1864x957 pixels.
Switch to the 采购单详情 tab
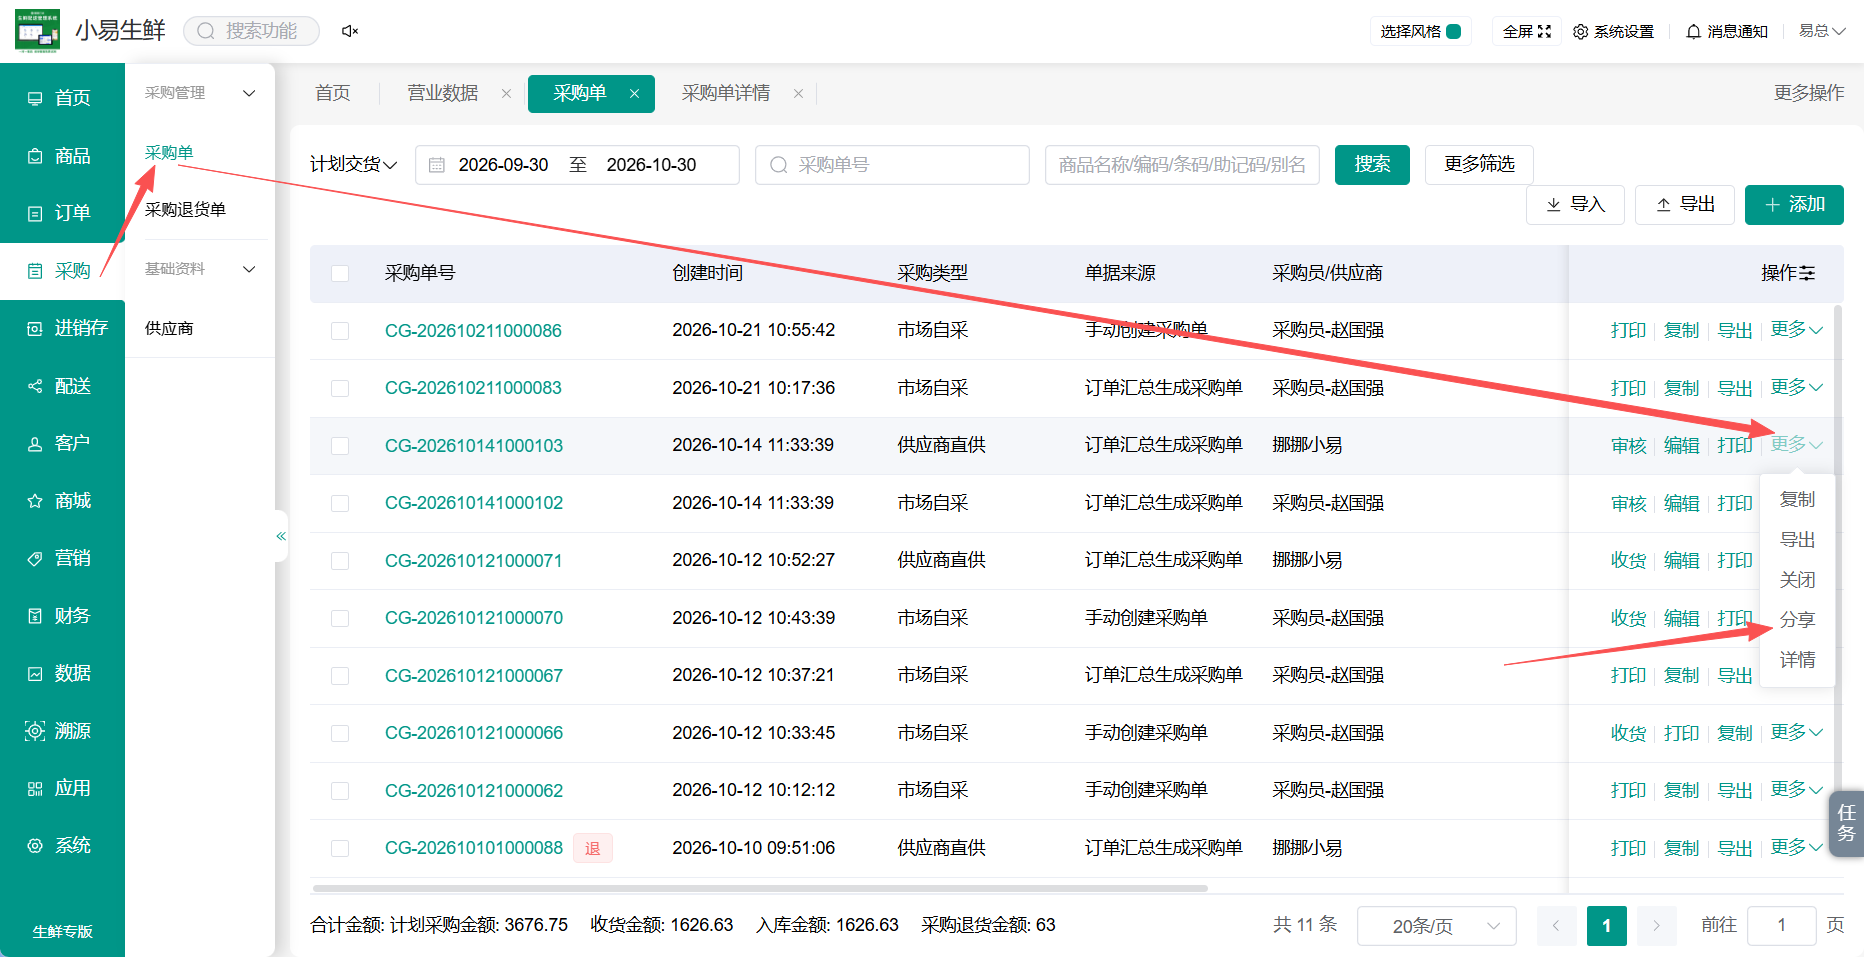coord(726,93)
